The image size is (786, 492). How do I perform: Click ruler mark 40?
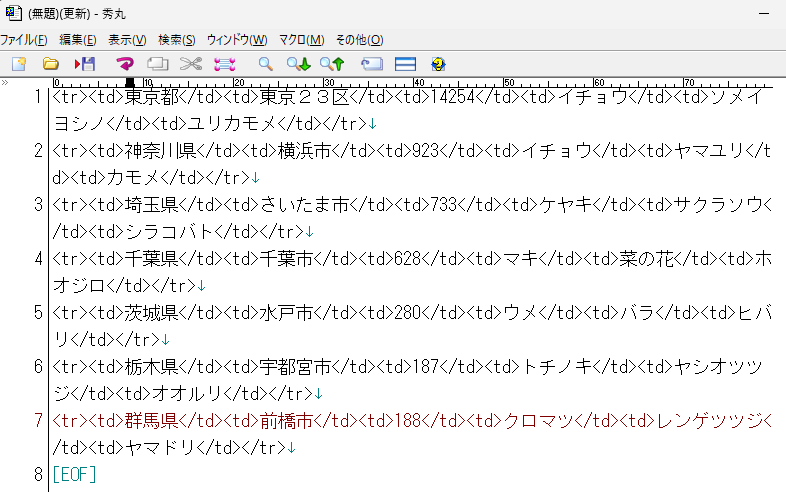click(419, 82)
